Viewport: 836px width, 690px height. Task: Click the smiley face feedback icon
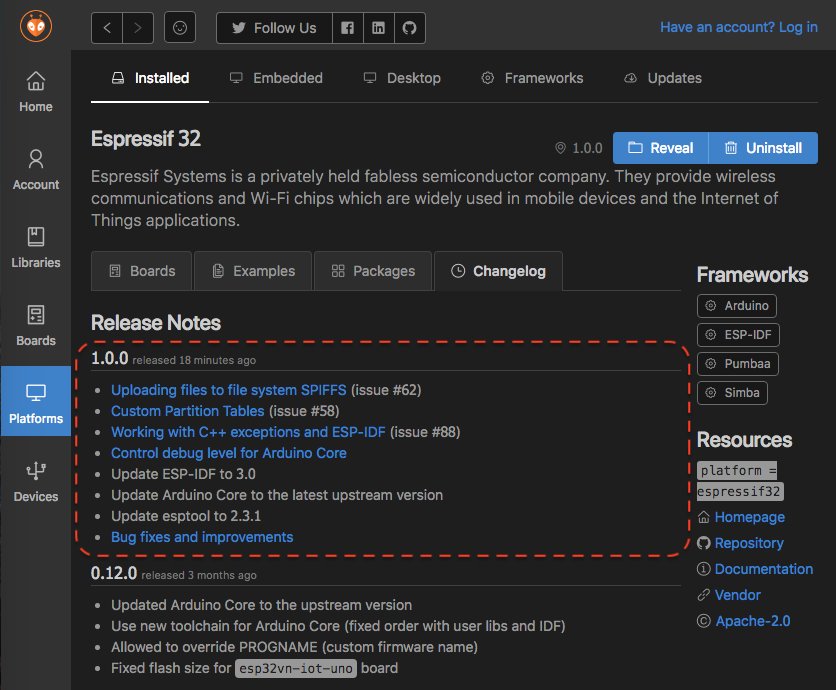[x=180, y=28]
